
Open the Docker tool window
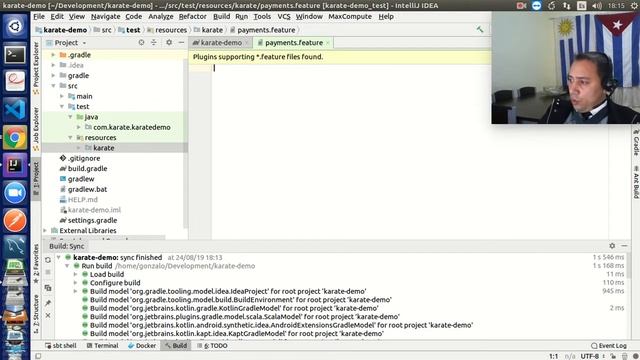click(x=142, y=346)
